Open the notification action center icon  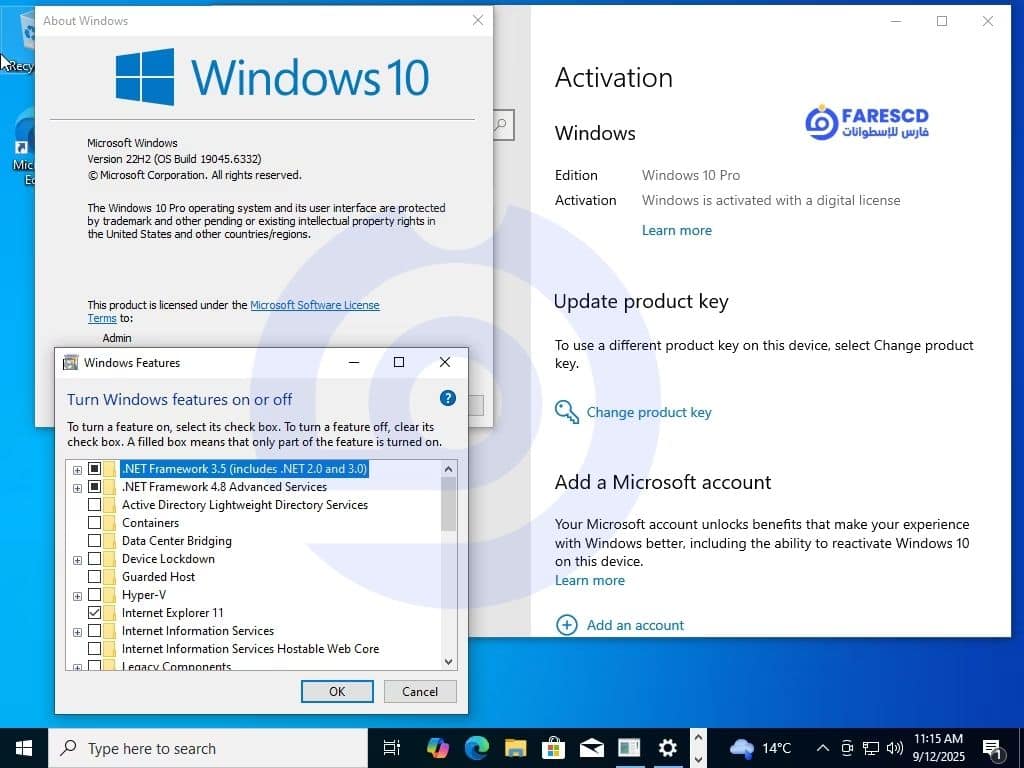992,749
